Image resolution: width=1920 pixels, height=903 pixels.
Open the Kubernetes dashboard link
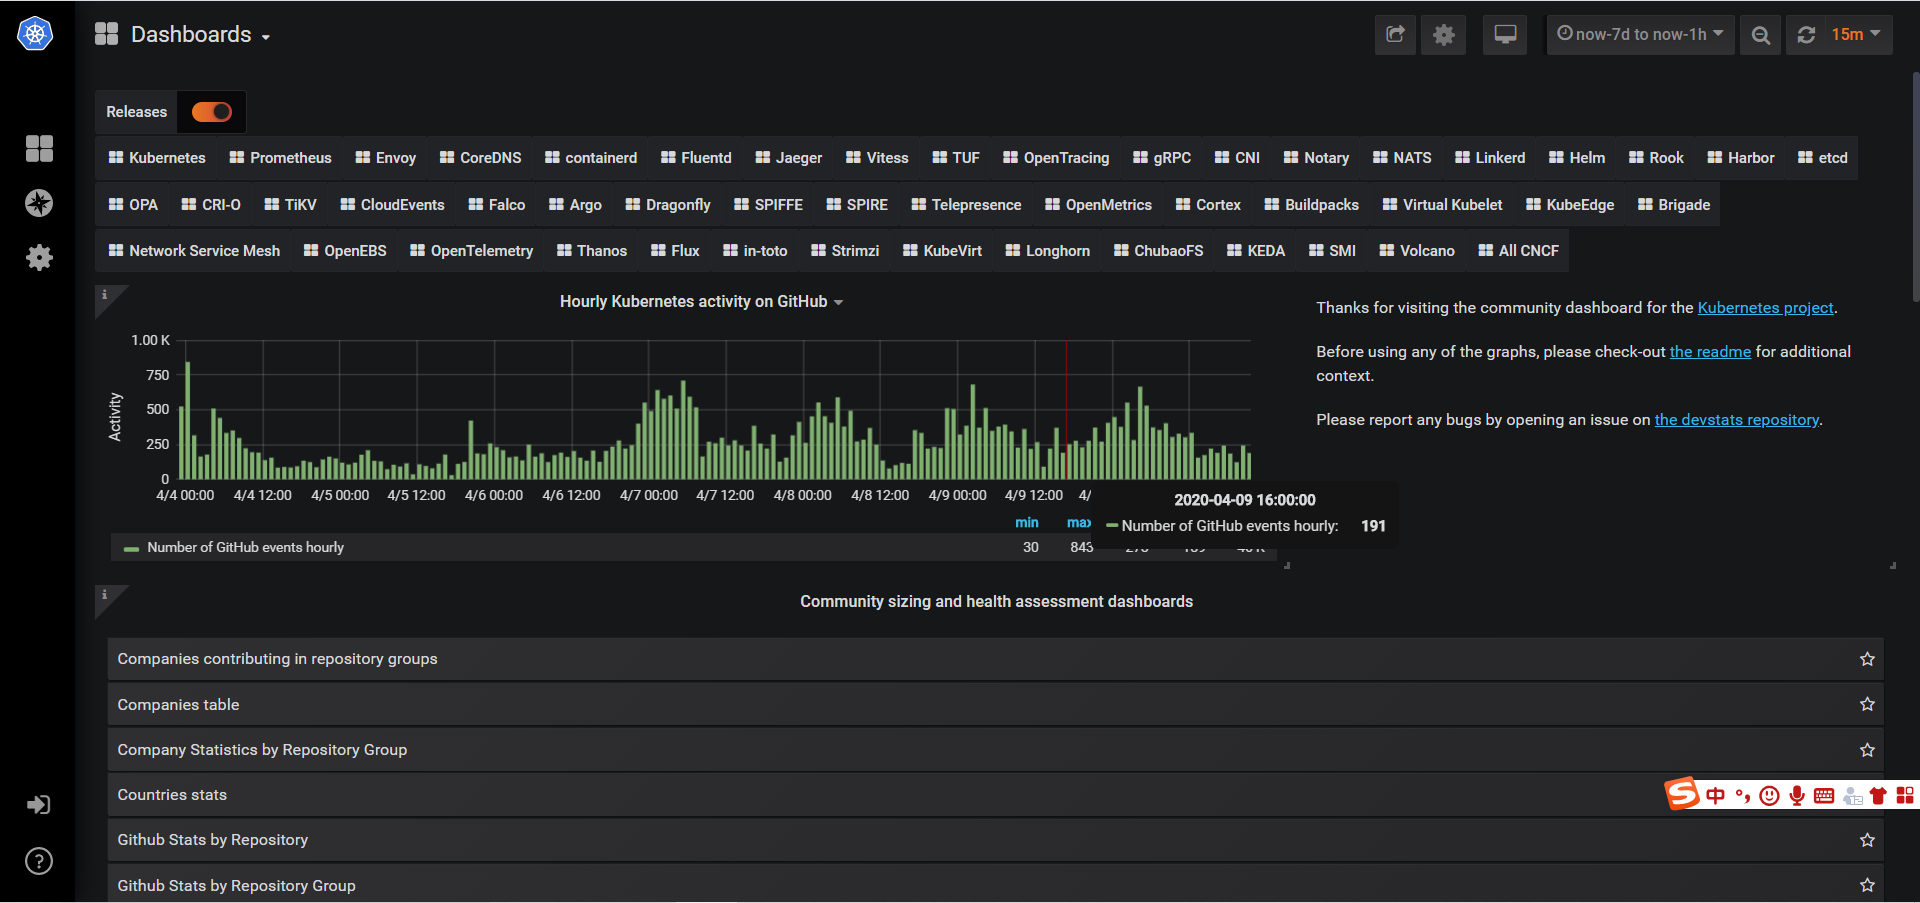pyautogui.click(x=157, y=158)
